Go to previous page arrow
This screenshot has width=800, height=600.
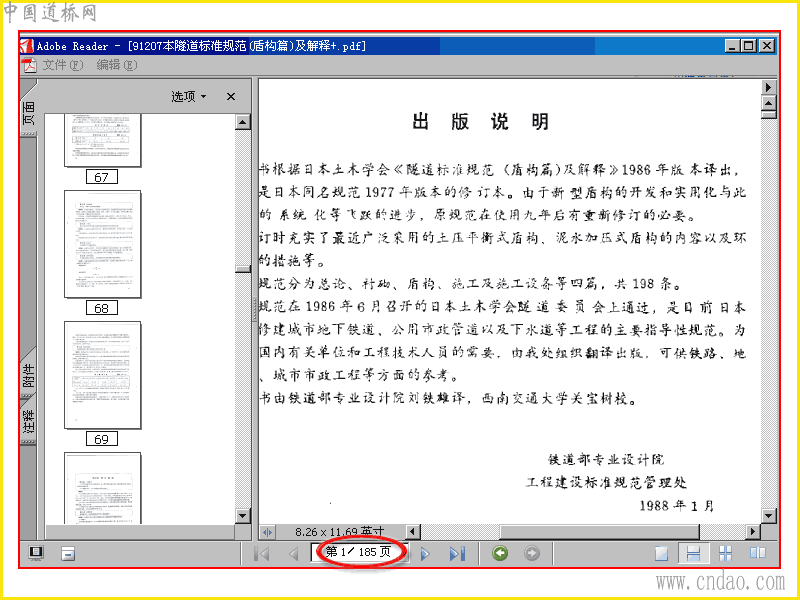click(294, 554)
